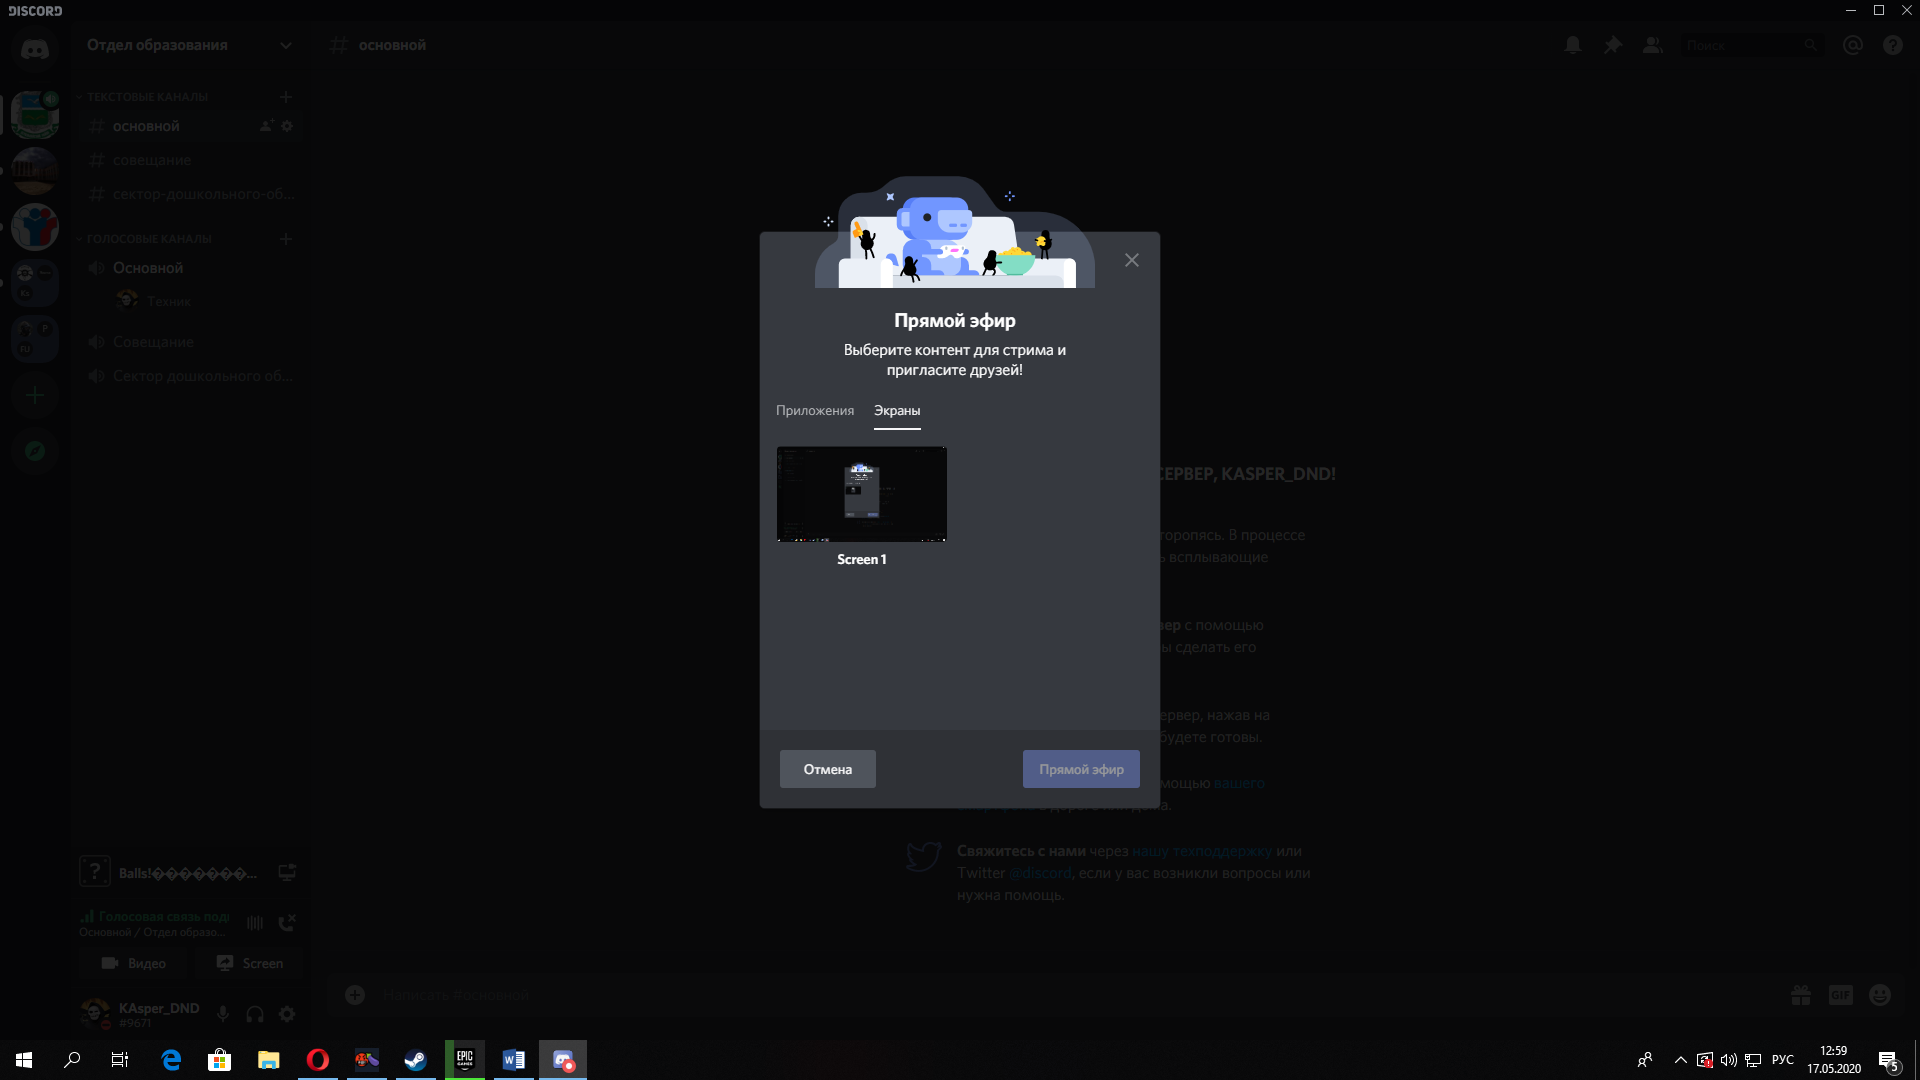The width and height of the screenshot is (1920, 1080).
Task: Explore public servers compass icon
Action: [35, 451]
